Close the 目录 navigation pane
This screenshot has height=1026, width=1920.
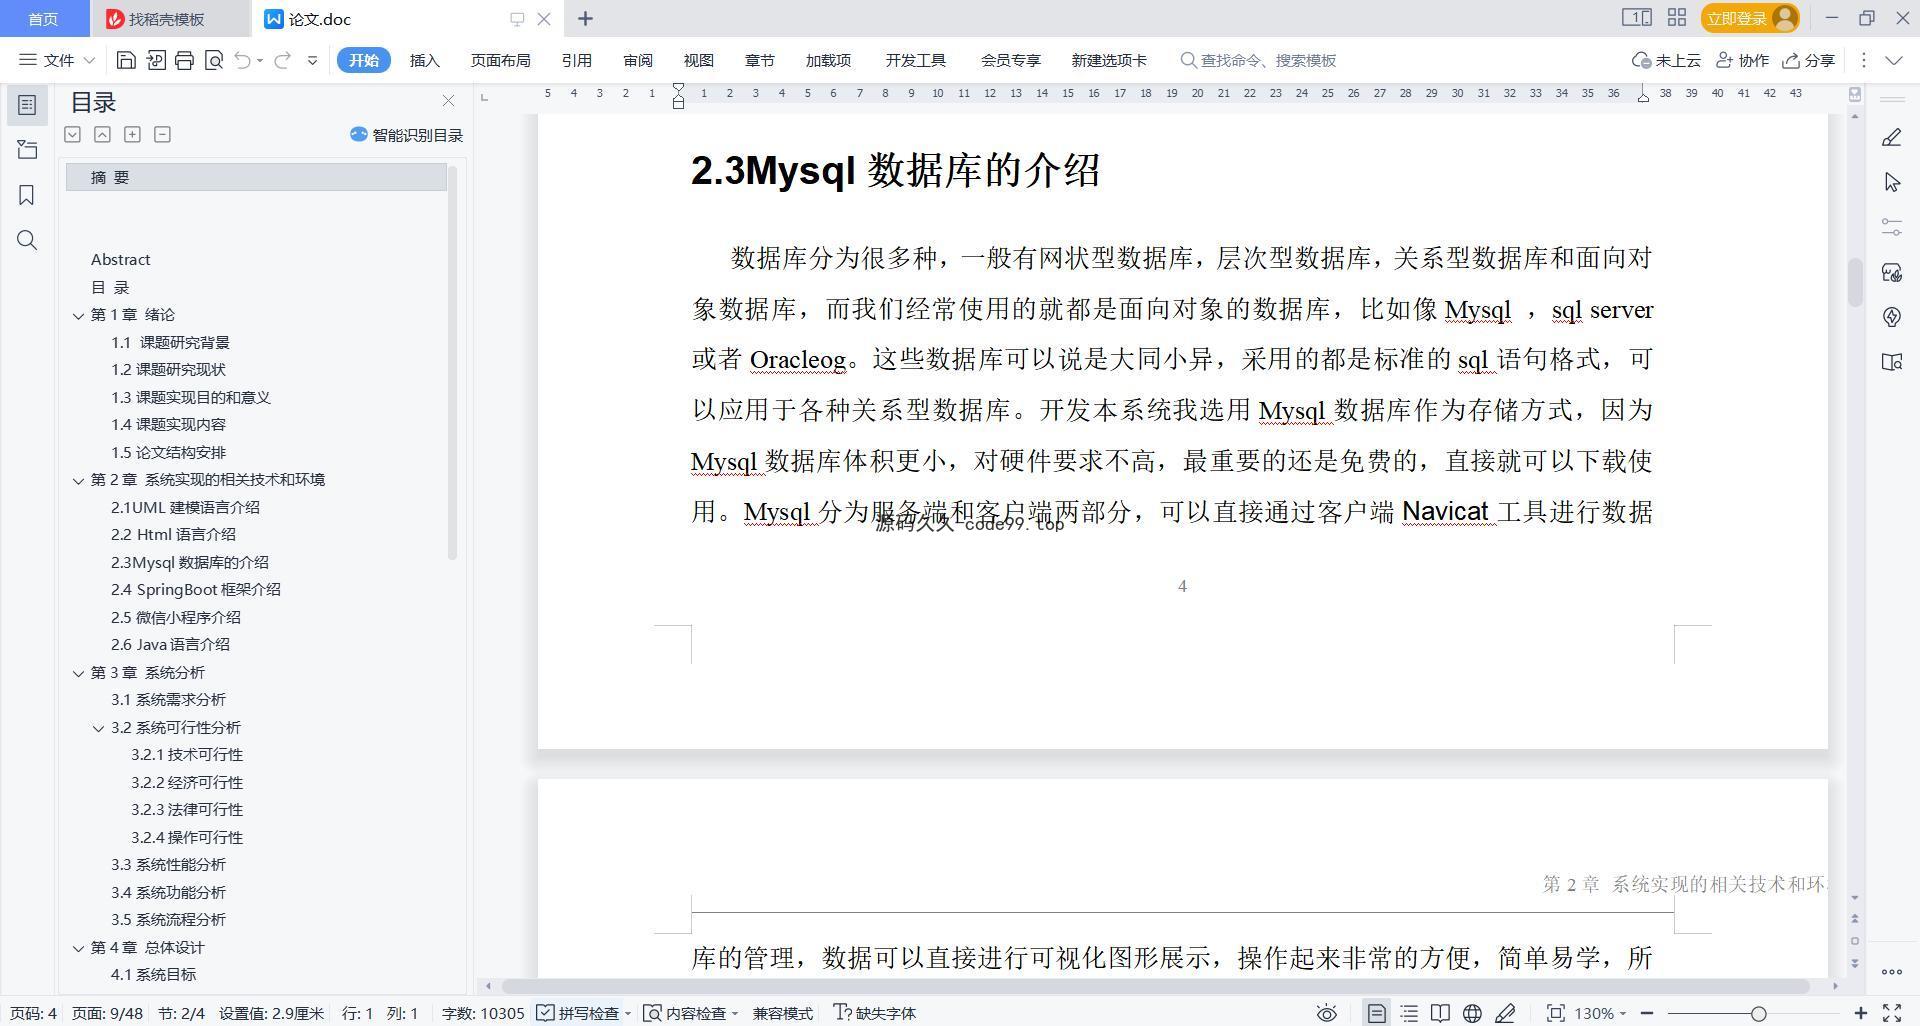pyautogui.click(x=448, y=101)
